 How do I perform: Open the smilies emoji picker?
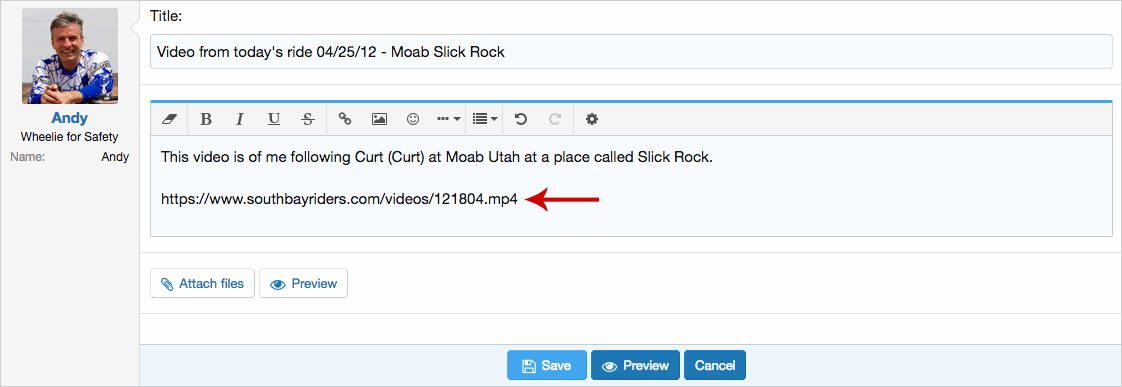(413, 119)
